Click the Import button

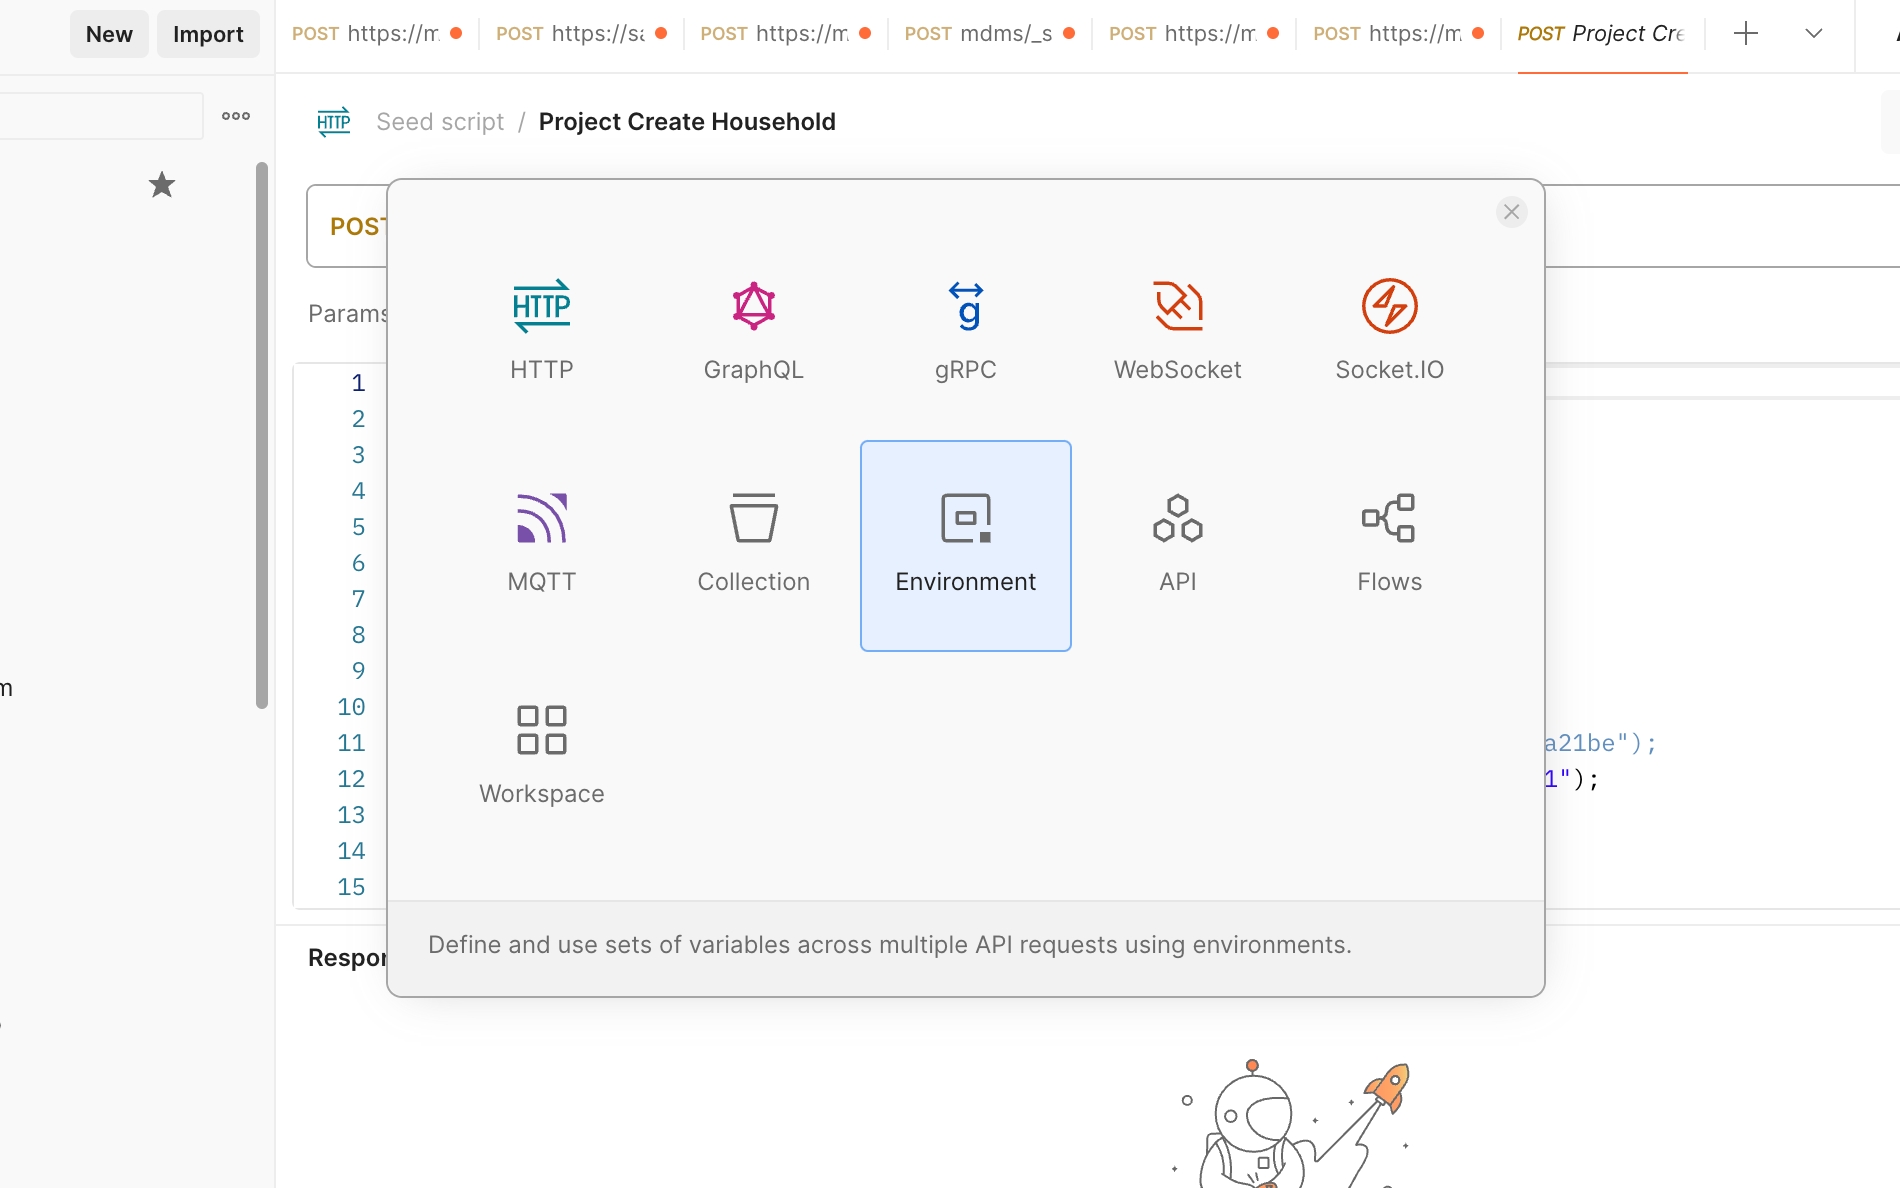tap(208, 34)
